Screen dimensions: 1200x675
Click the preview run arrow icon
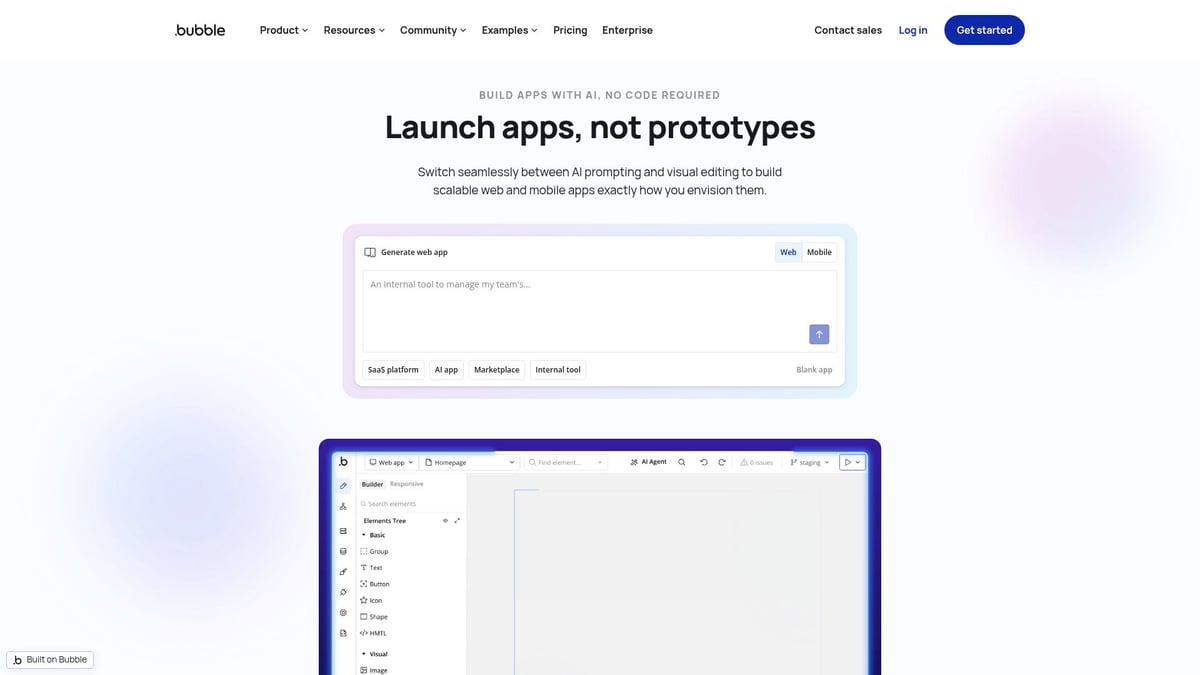(x=849, y=462)
